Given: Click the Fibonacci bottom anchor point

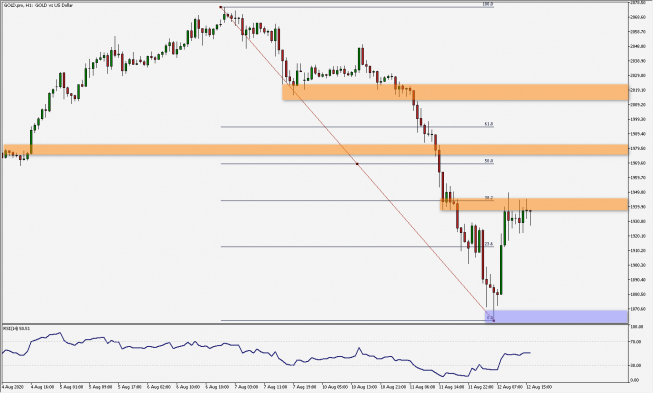Looking at the screenshot, I should click(x=493, y=321).
